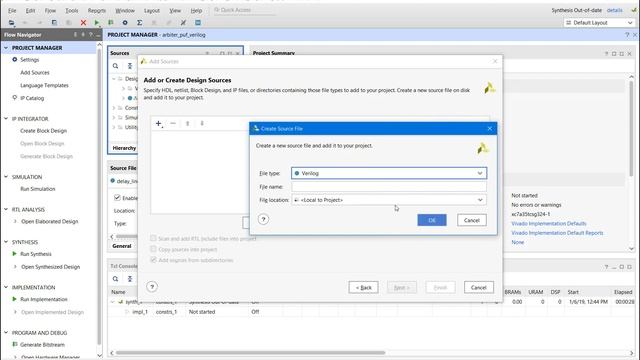Image resolution: width=640 pixels, height=360 pixels.
Task: Click the crossed tools toolbar icon
Action: point(183,23)
